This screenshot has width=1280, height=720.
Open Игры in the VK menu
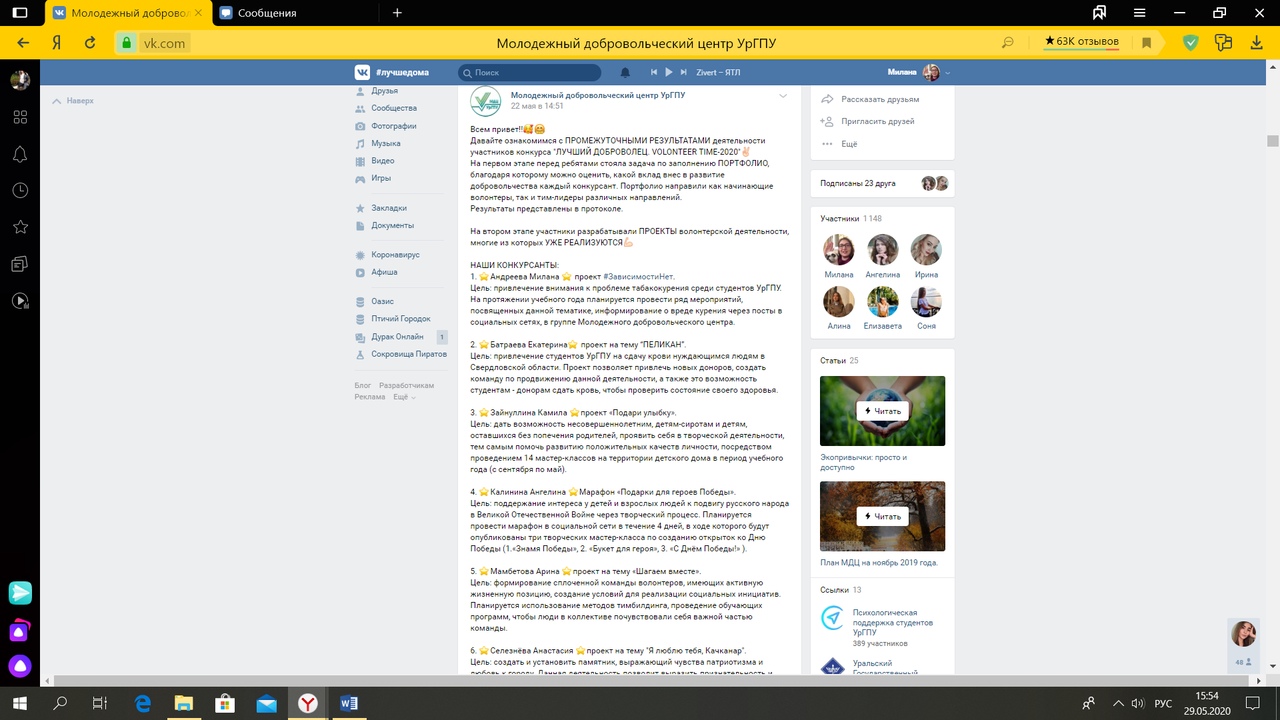(381, 178)
